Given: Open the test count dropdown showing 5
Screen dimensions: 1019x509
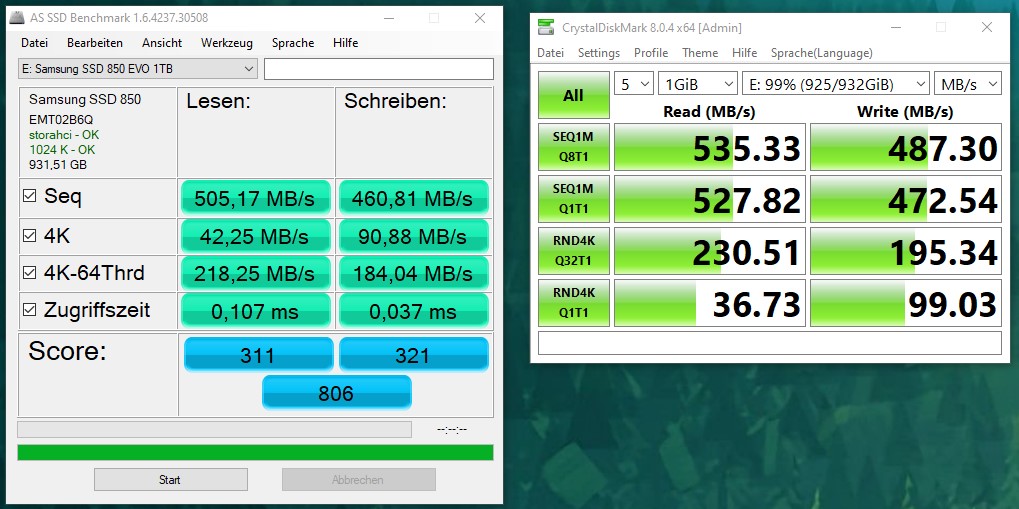Looking at the screenshot, I should (634, 83).
